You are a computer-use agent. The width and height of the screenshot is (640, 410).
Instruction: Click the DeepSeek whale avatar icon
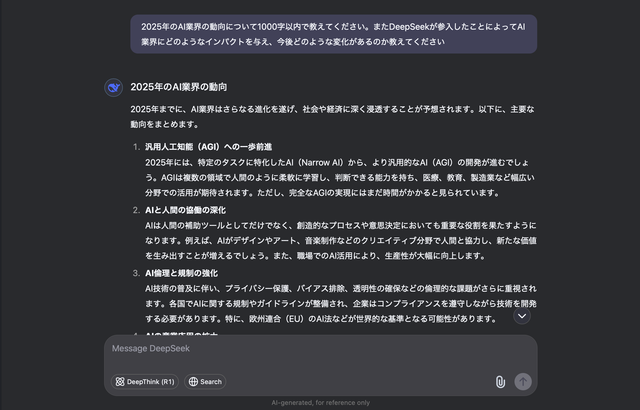[x=113, y=87]
